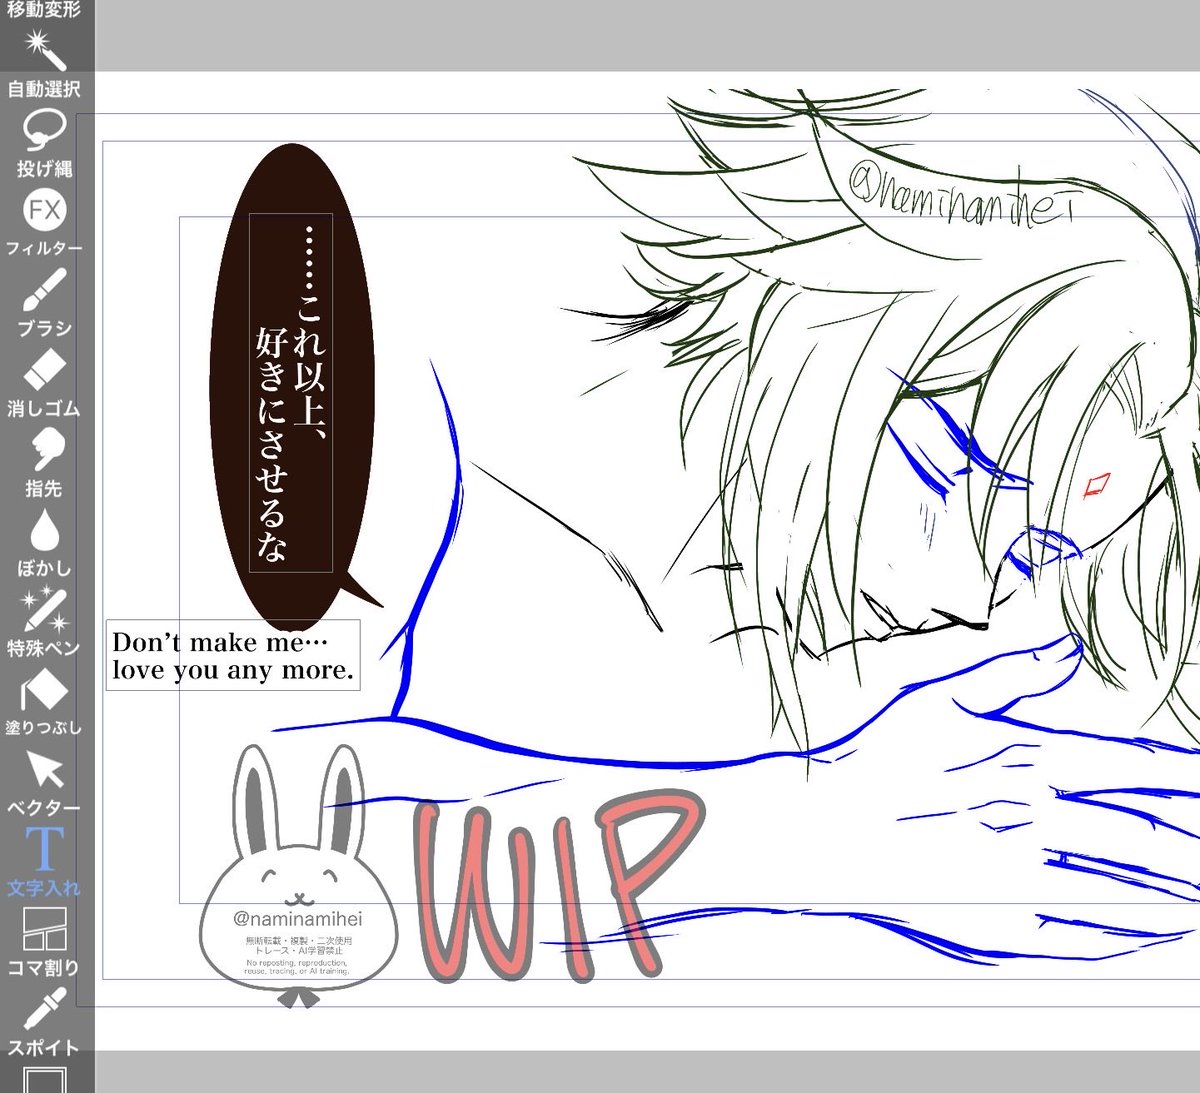
Task: Select the Blur (ぼかし) tool
Action: coord(44,542)
